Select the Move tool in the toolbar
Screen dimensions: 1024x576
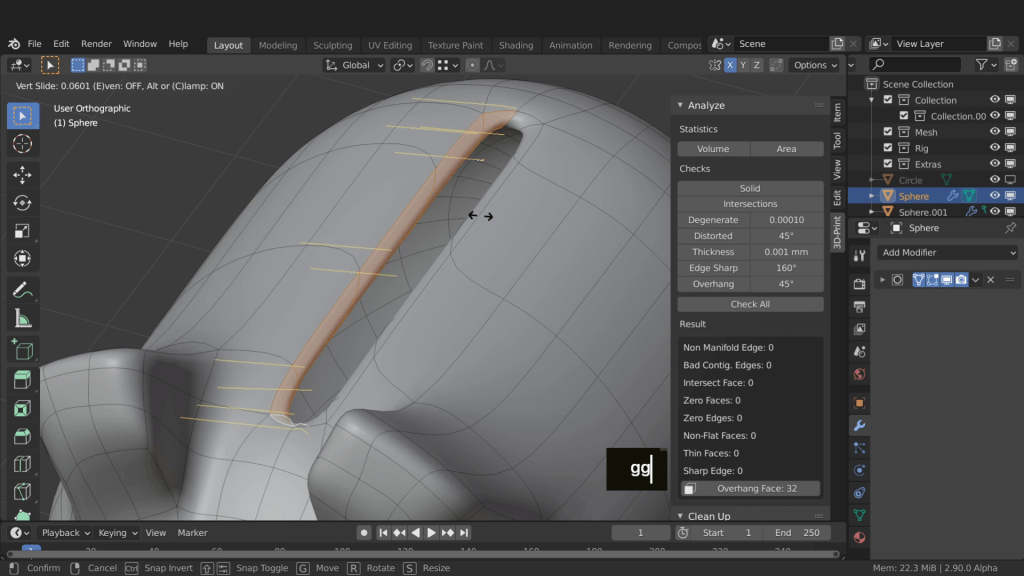coord(22,175)
